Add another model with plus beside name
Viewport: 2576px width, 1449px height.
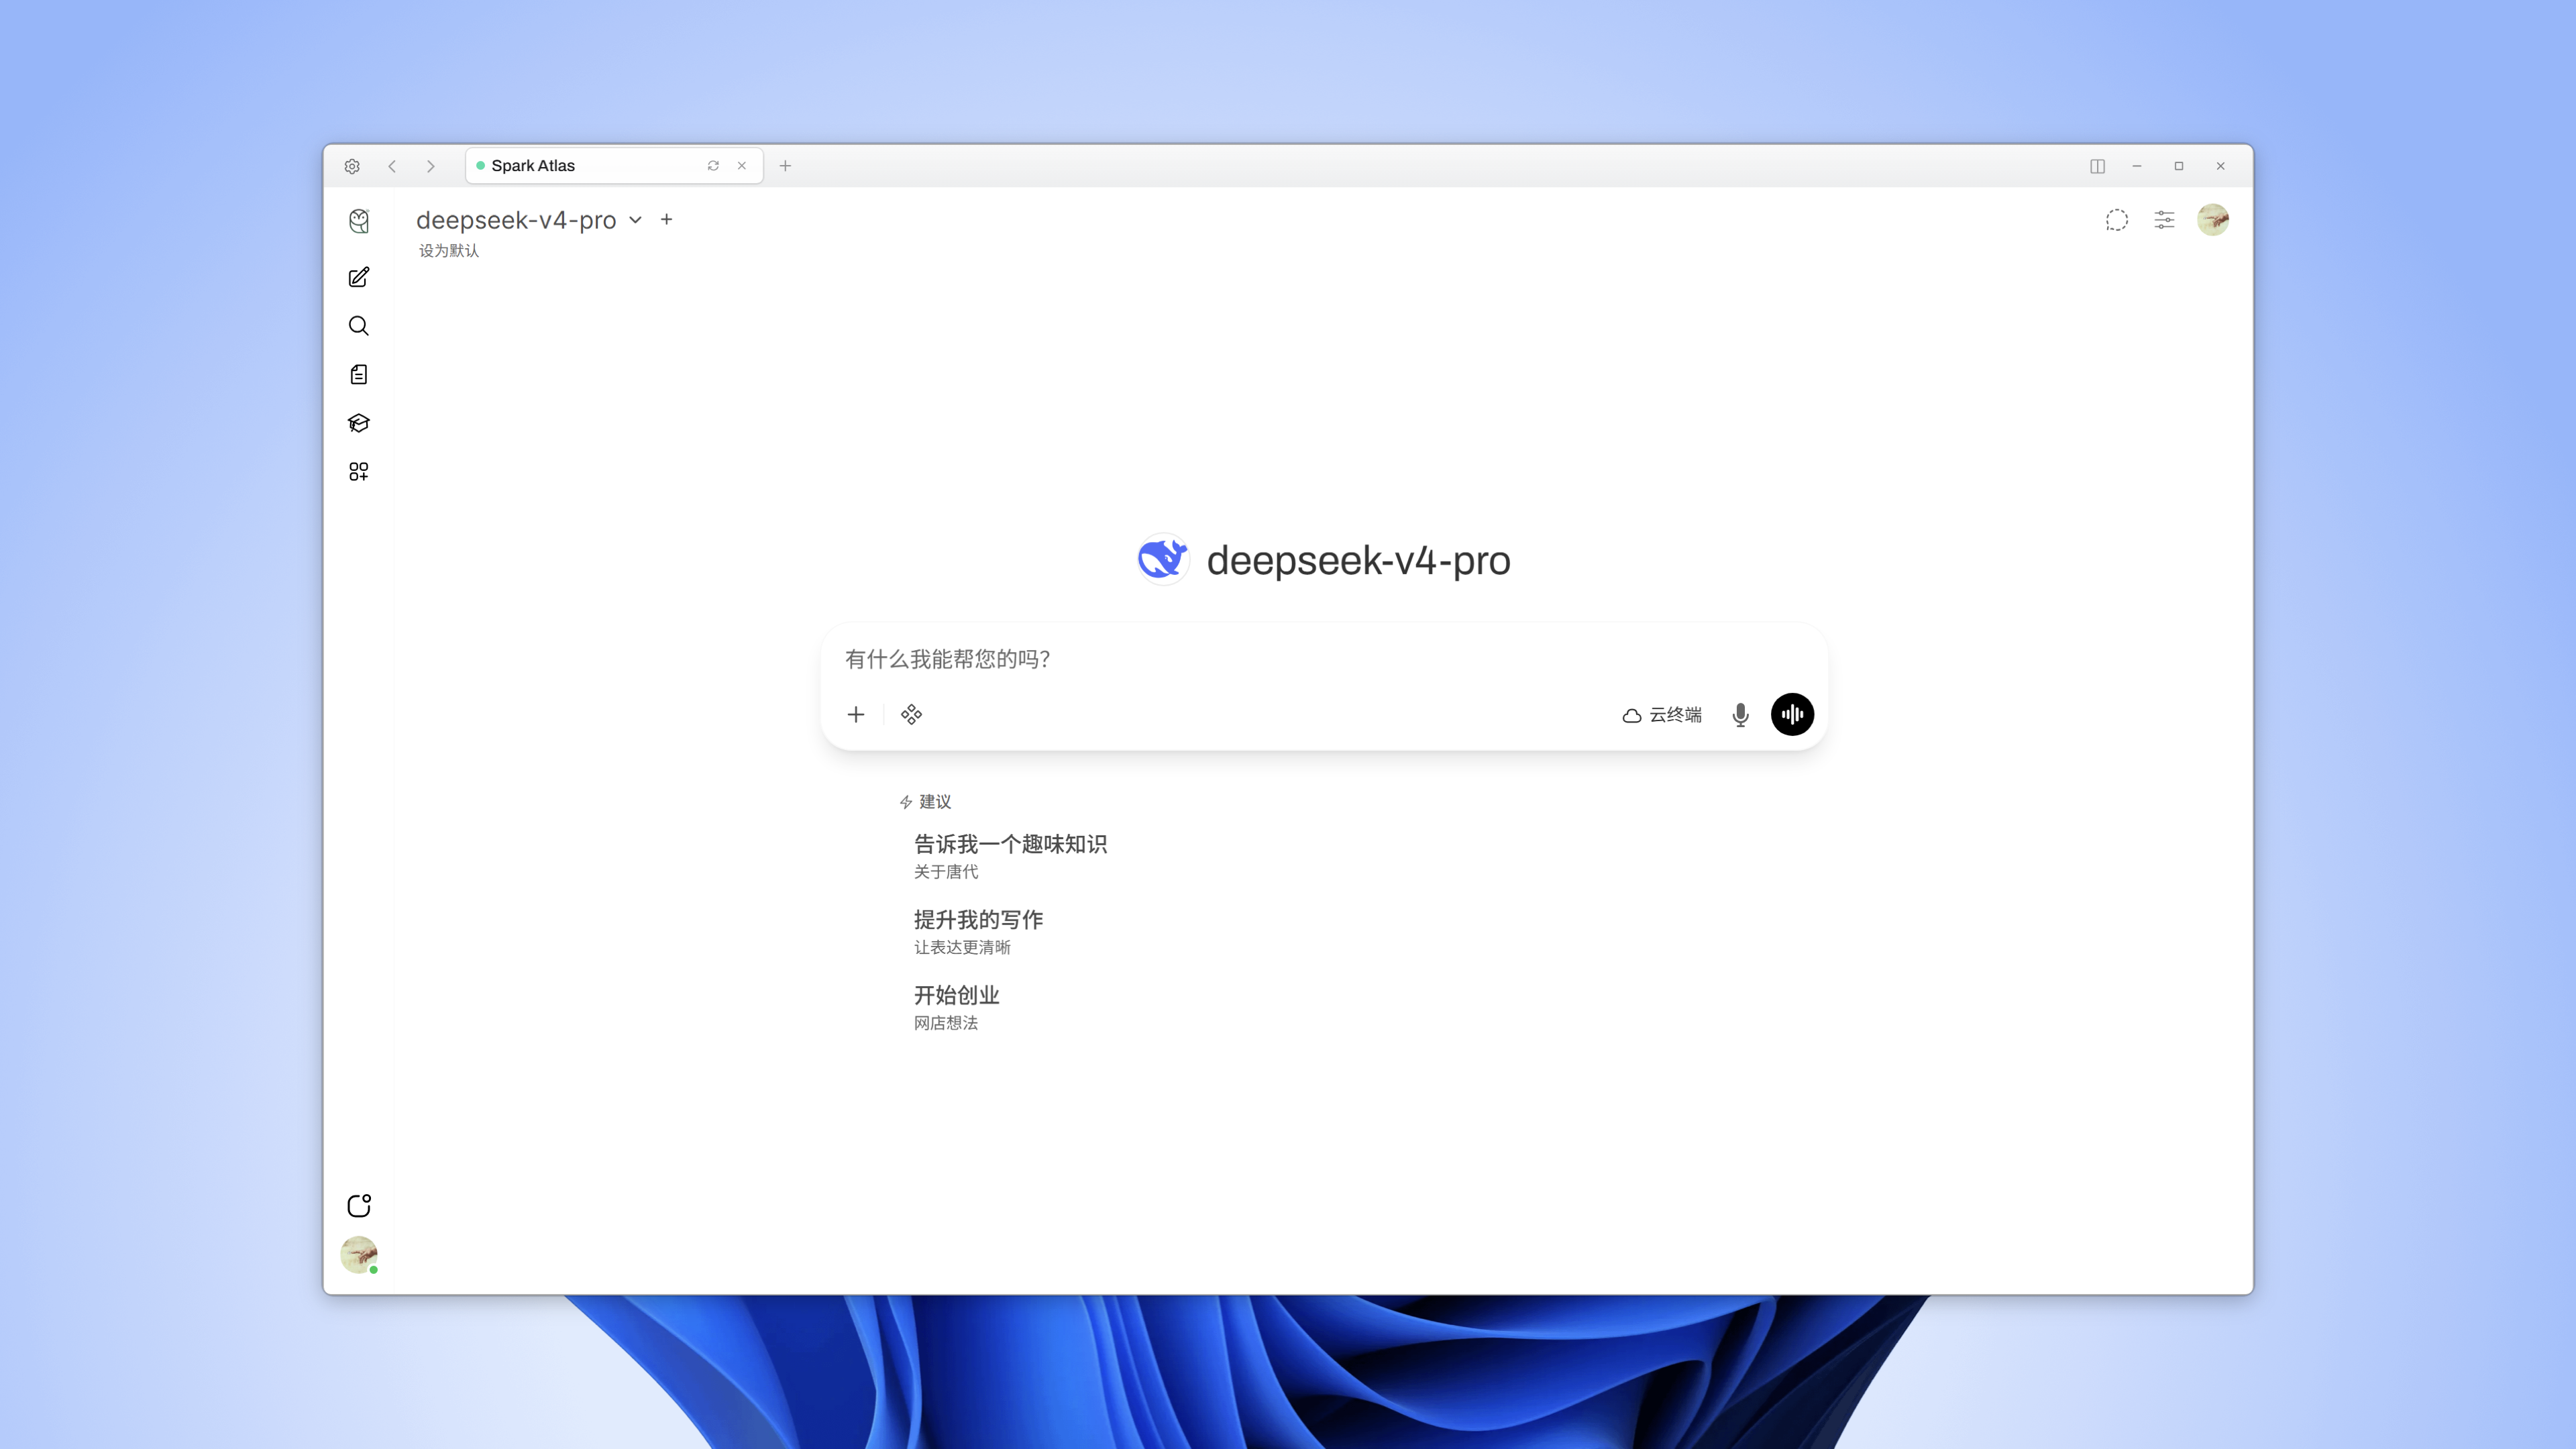point(667,220)
